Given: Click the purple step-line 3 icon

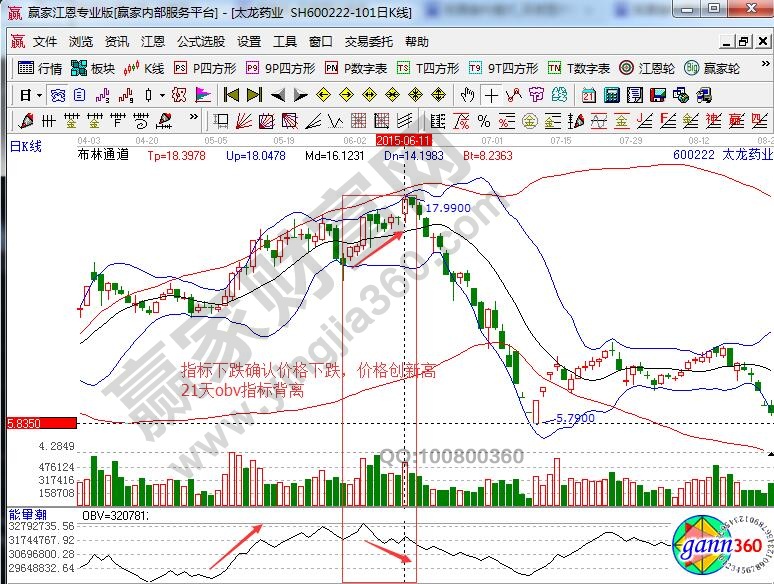Looking at the screenshot, I should pyautogui.click(x=103, y=95).
